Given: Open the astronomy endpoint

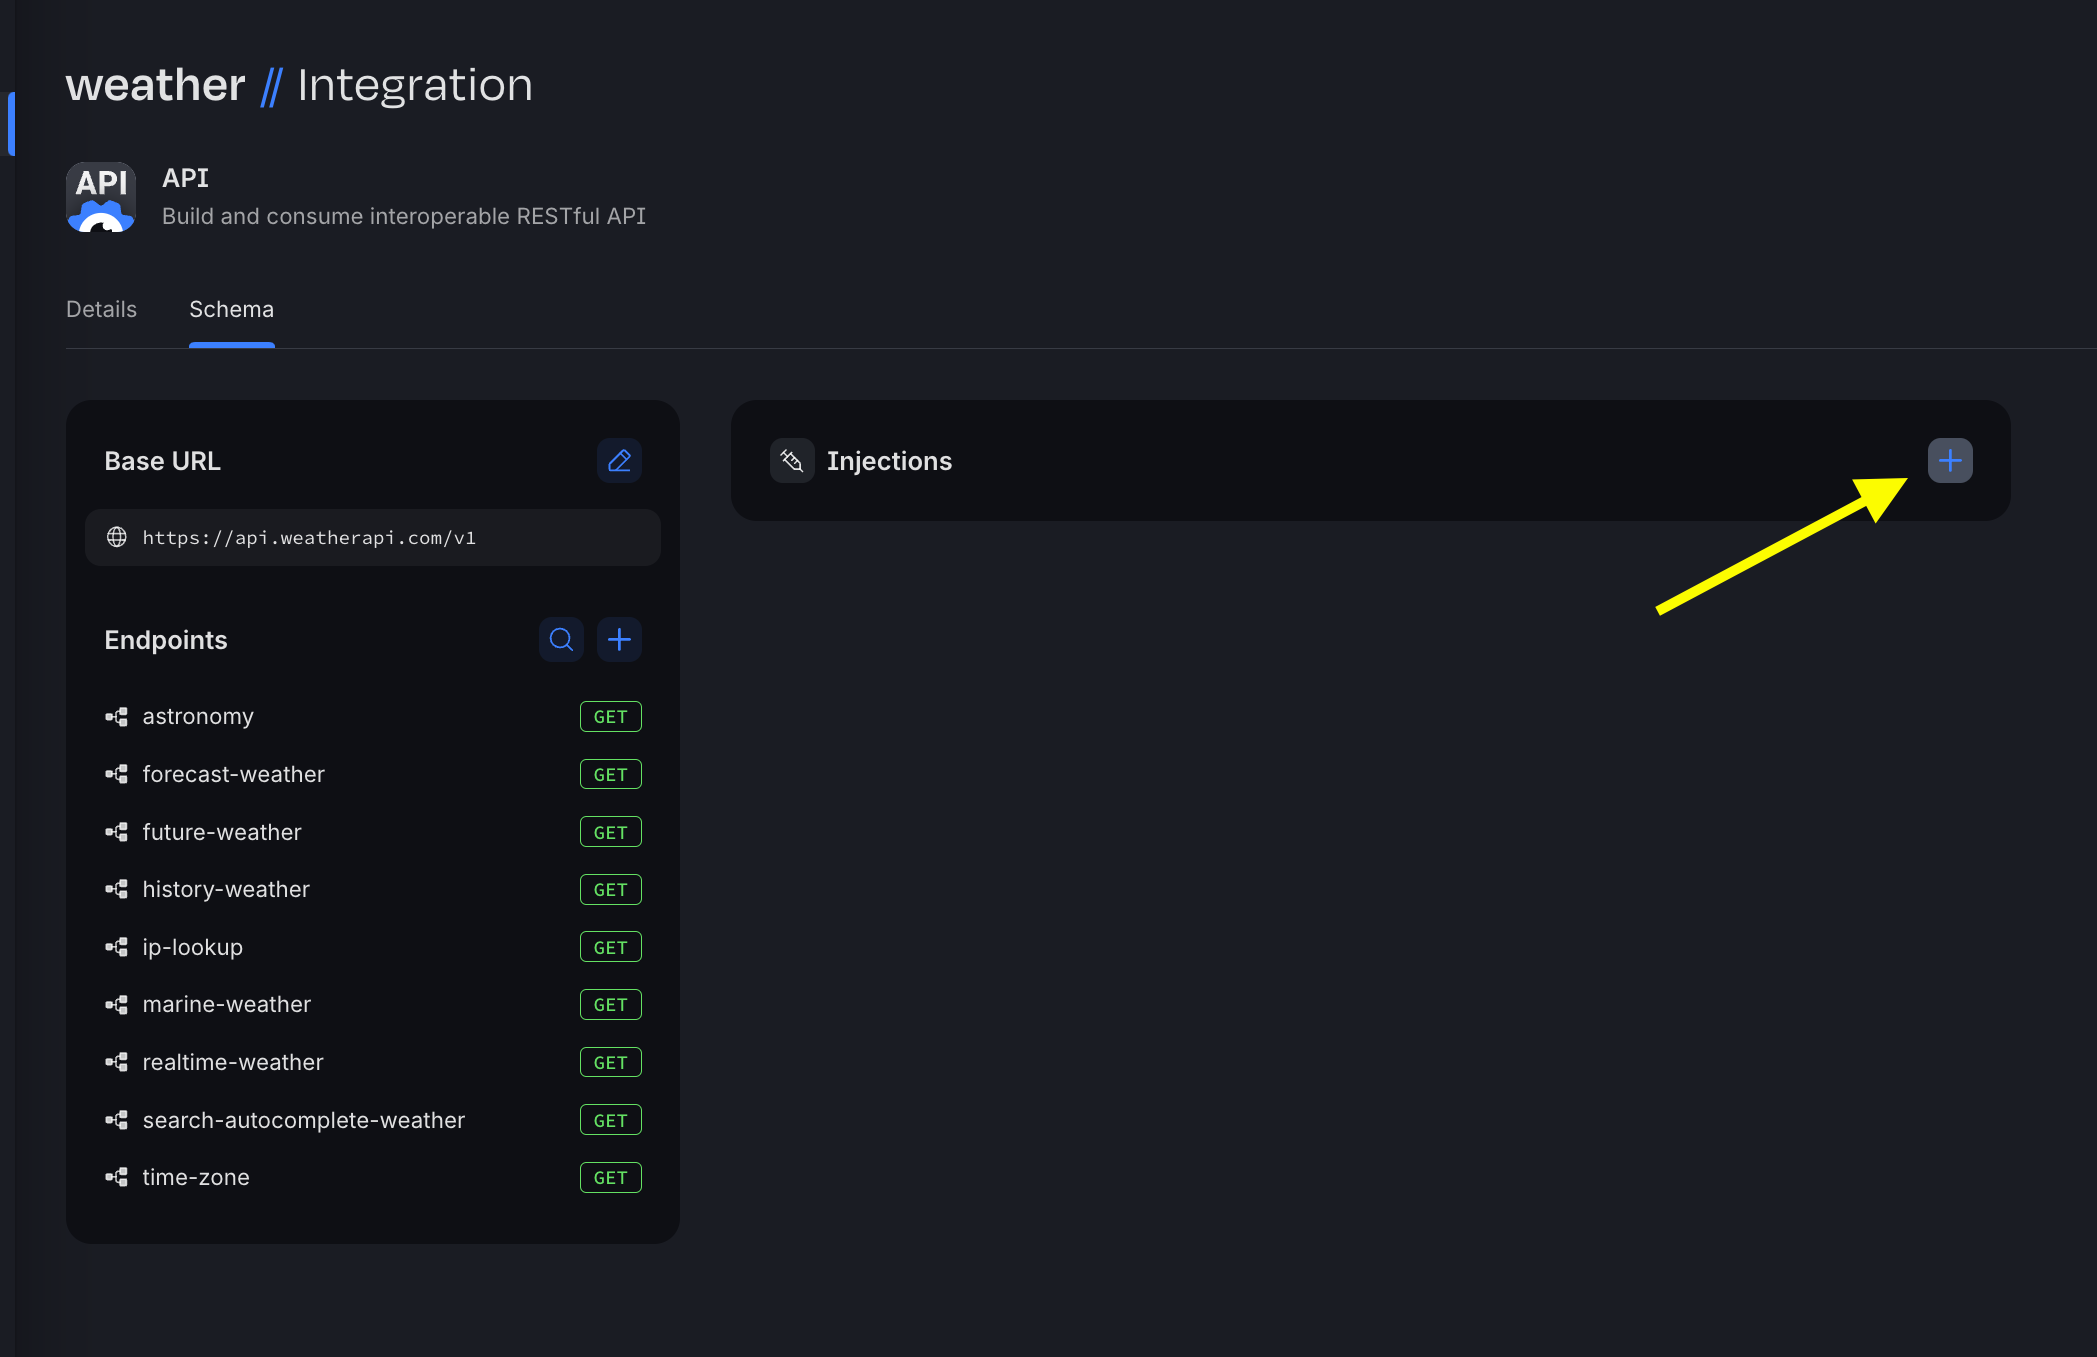Looking at the screenshot, I should click(198, 717).
